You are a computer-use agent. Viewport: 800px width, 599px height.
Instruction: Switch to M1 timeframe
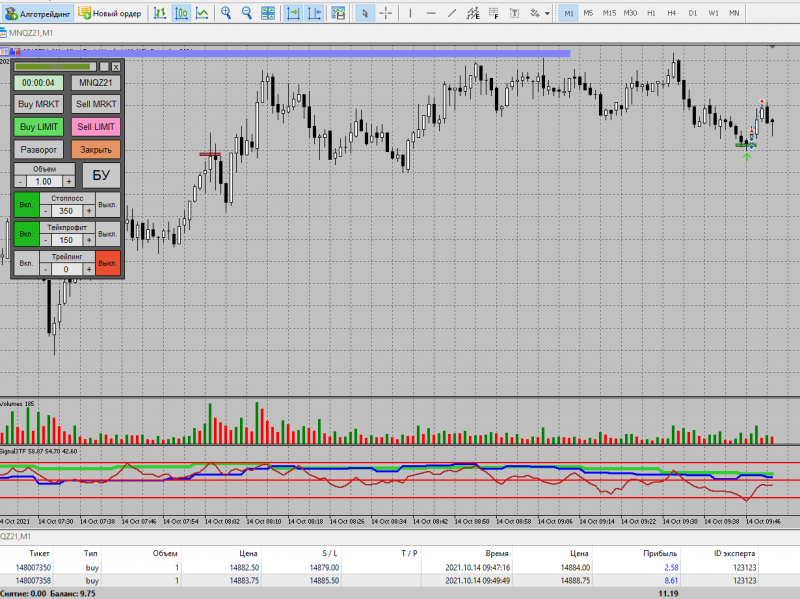tap(568, 13)
